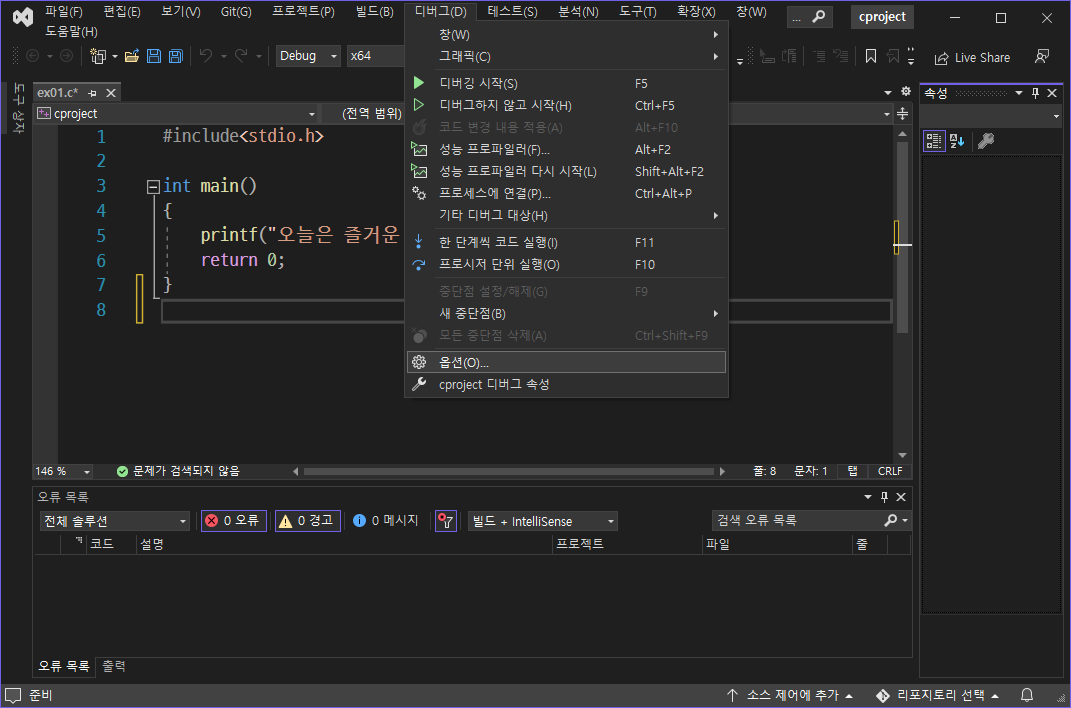Open the Build (빌드) menu
The image size is (1071, 708).
point(374,12)
